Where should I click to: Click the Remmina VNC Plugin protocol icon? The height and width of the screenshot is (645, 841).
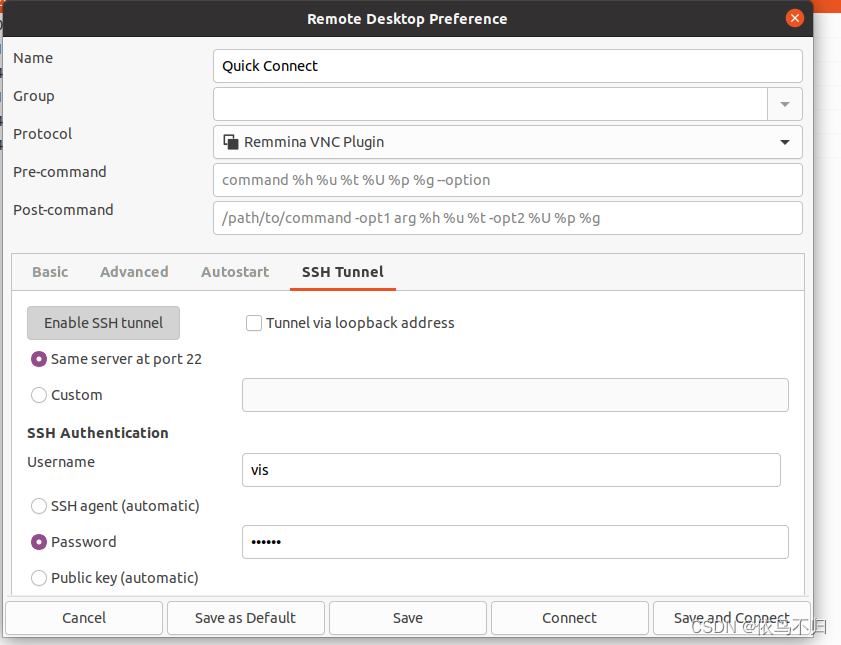pos(231,142)
